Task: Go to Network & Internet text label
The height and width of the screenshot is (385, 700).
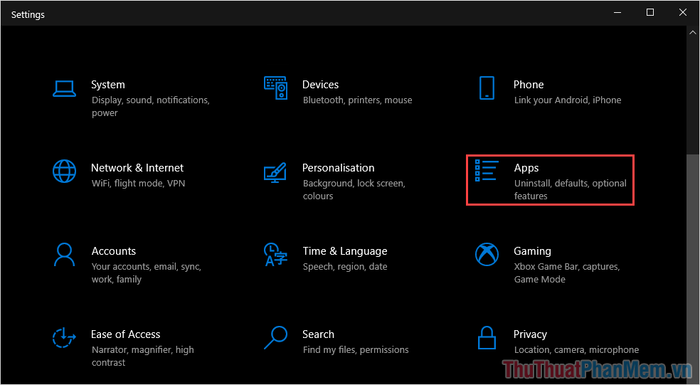Action: (137, 168)
